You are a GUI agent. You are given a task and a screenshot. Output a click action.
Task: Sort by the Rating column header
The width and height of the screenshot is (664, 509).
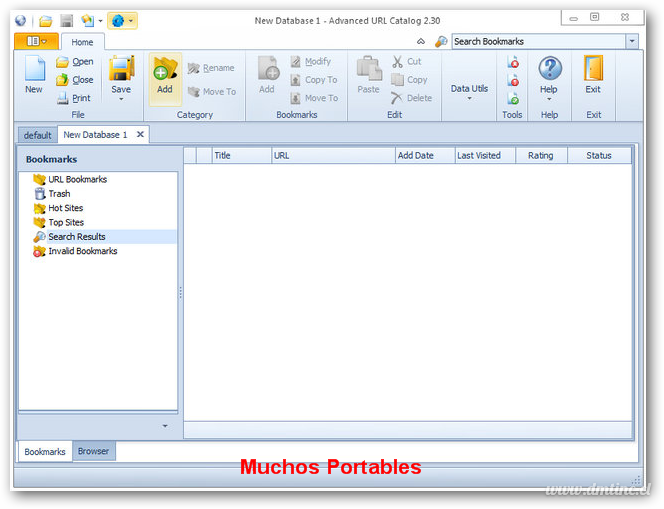[541, 155]
